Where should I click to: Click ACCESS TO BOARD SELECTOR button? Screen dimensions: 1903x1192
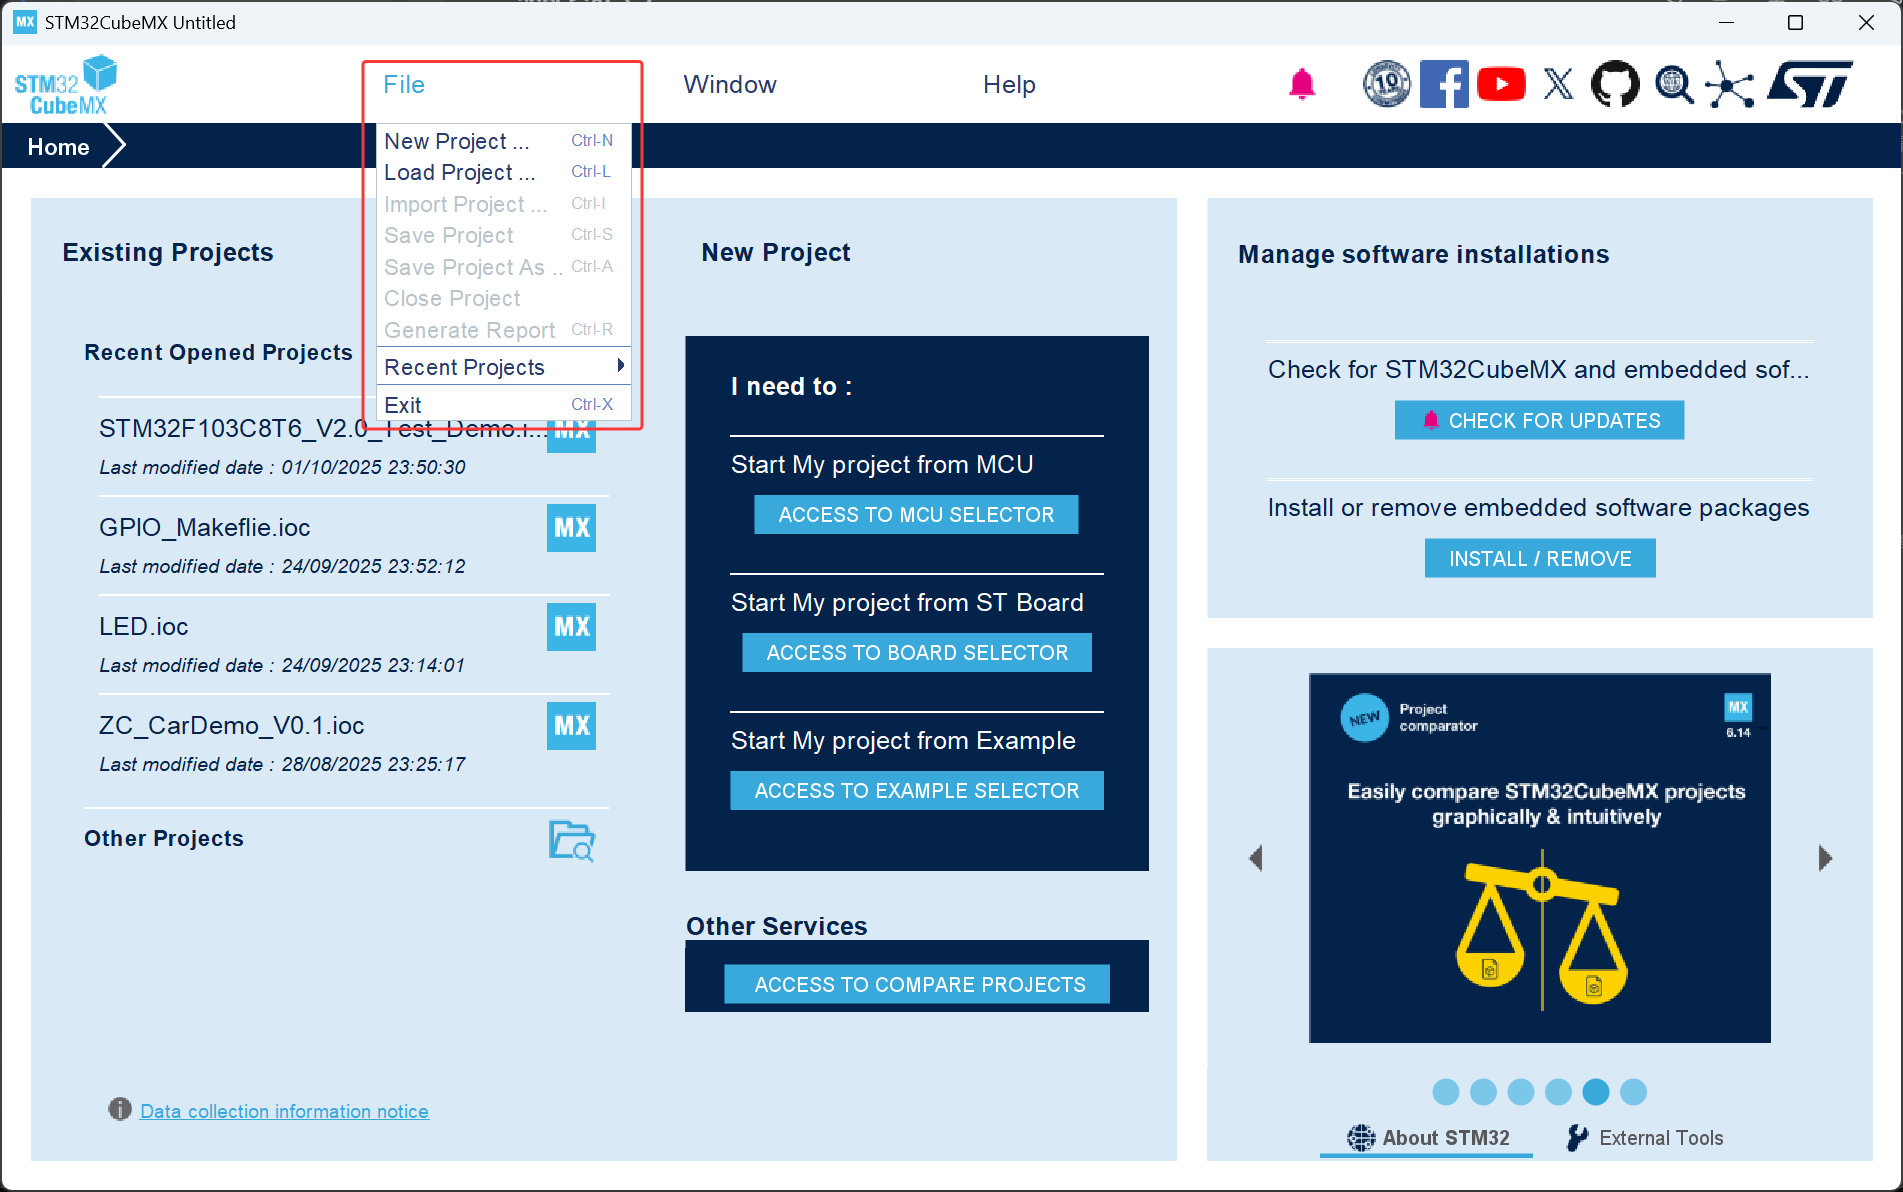[x=917, y=653]
